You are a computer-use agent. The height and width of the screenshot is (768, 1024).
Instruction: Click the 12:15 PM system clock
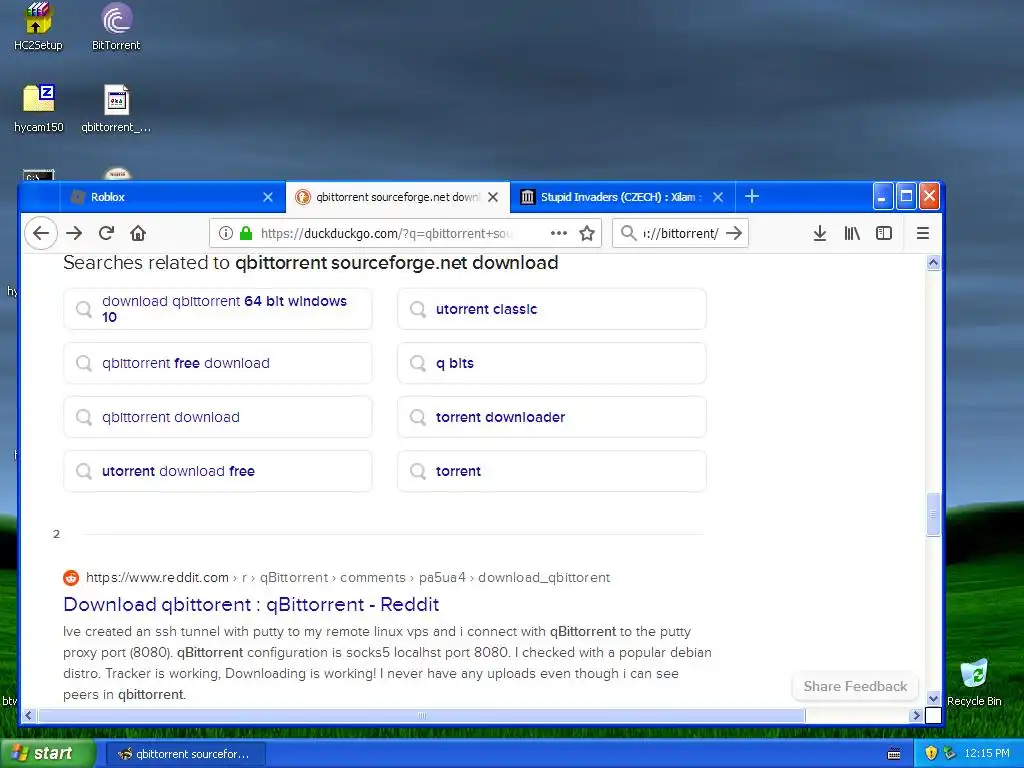(987, 753)
